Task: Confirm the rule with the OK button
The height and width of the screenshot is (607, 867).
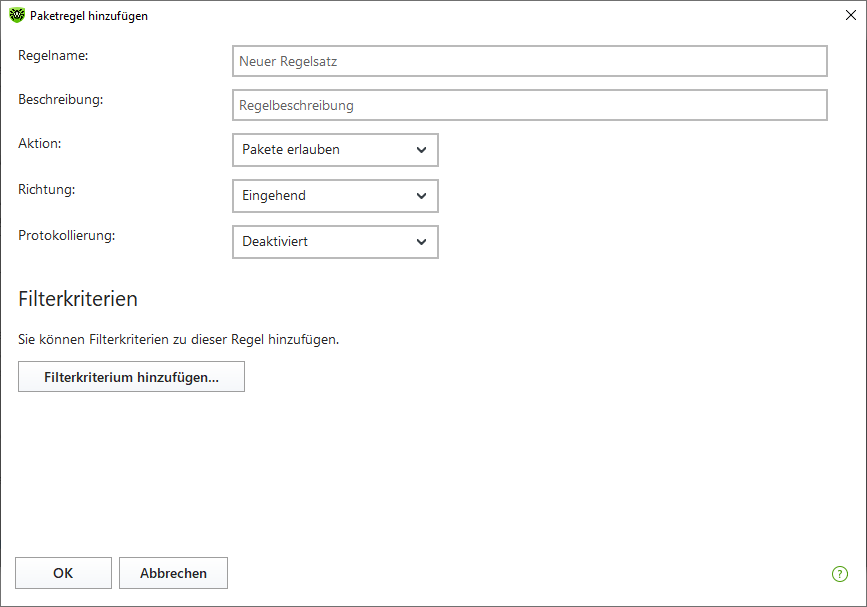Action: point(63,573)
